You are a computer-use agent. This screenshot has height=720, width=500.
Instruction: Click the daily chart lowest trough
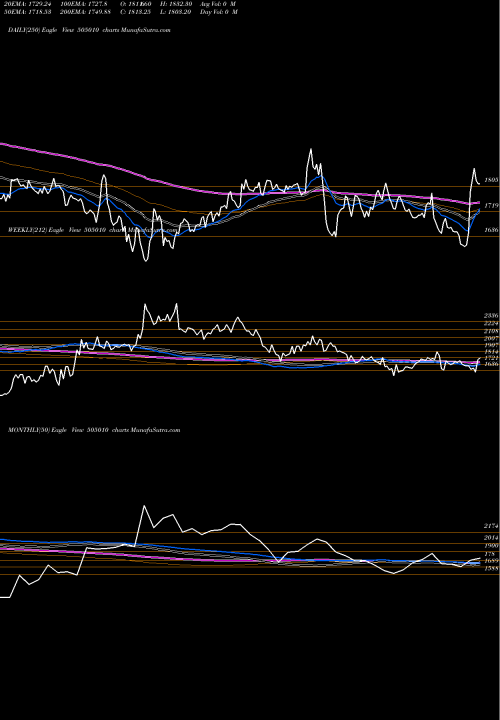tap(146, 260)
